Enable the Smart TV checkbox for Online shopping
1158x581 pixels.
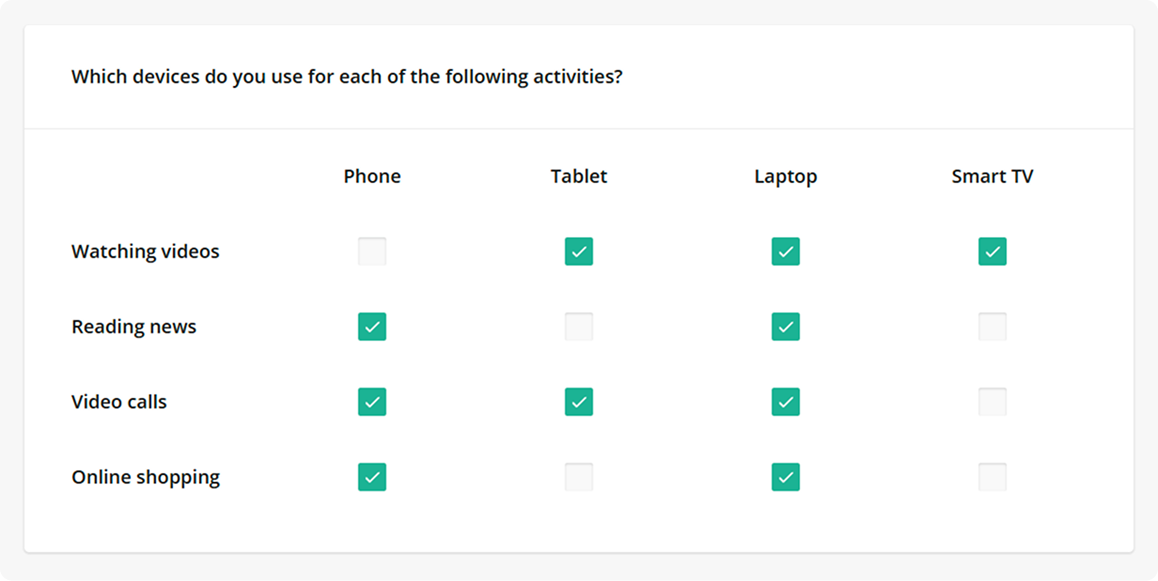point(993,477)
